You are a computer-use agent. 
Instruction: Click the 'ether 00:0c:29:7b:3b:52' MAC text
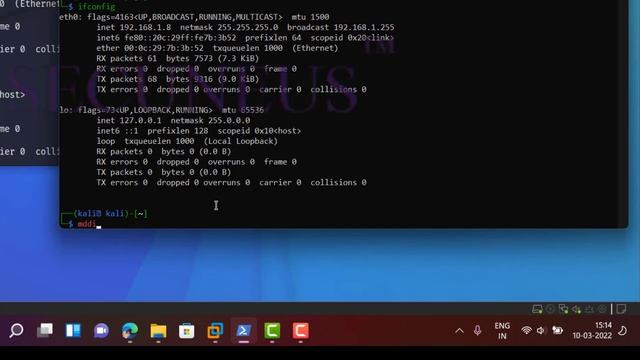tap(150, 48)
